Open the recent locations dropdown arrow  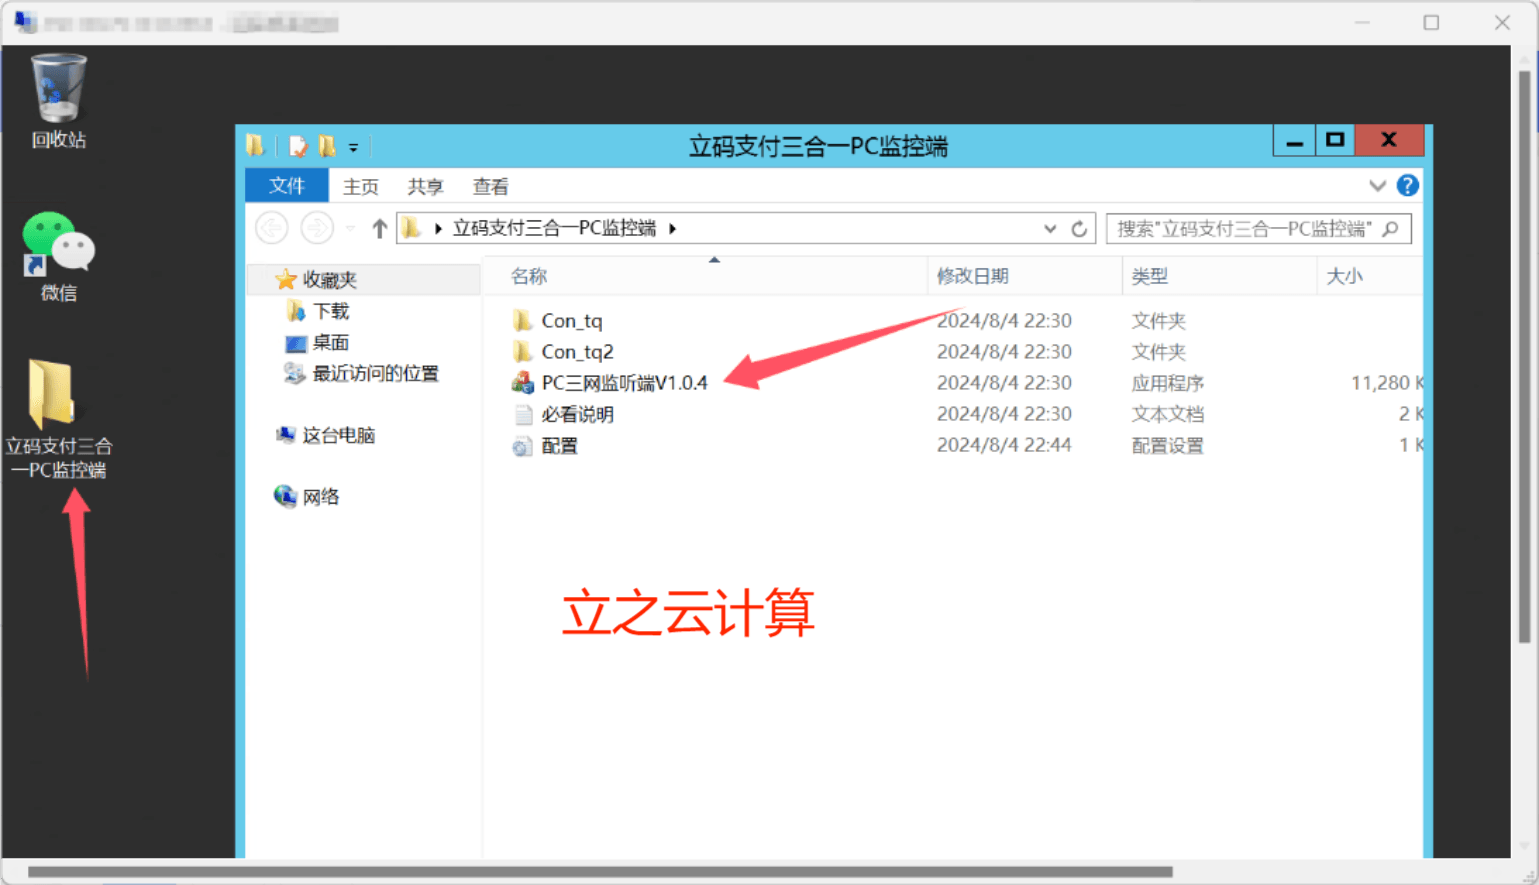(x=350, y=229)
